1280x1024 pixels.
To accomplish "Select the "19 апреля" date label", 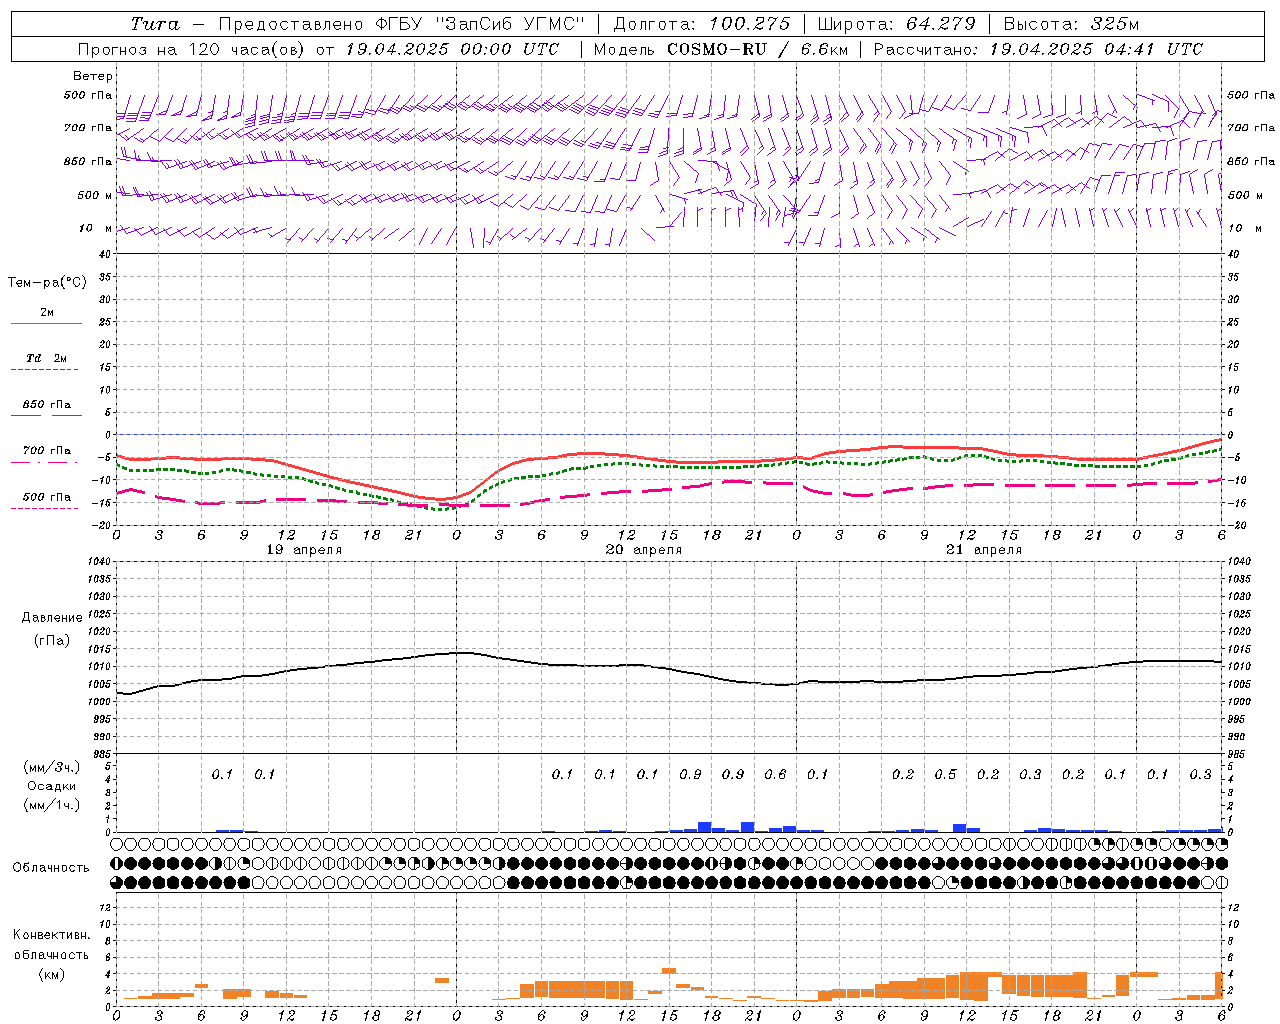I will (x=304, y=550).
